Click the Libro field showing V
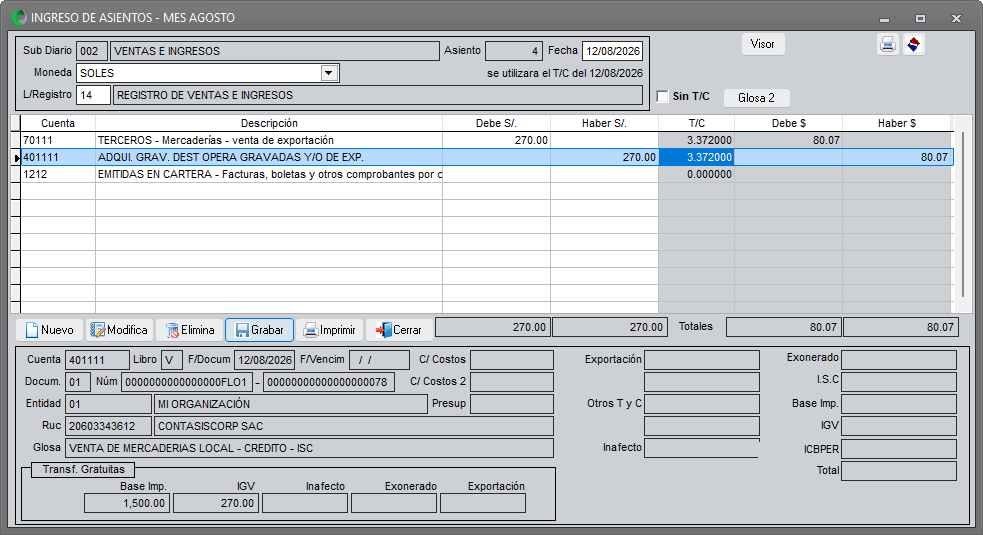The height and width of the screenshot is (535, 983). [x=172, y=360]
